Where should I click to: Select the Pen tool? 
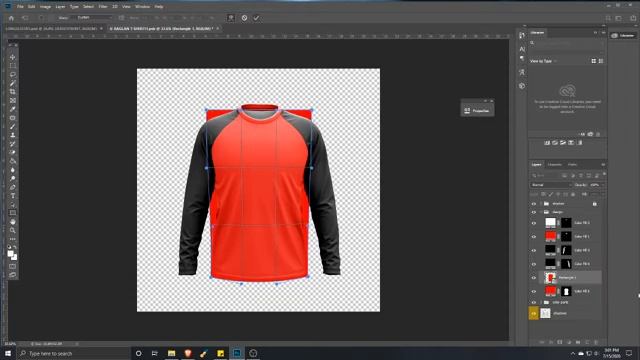click(x=13, y=187)
